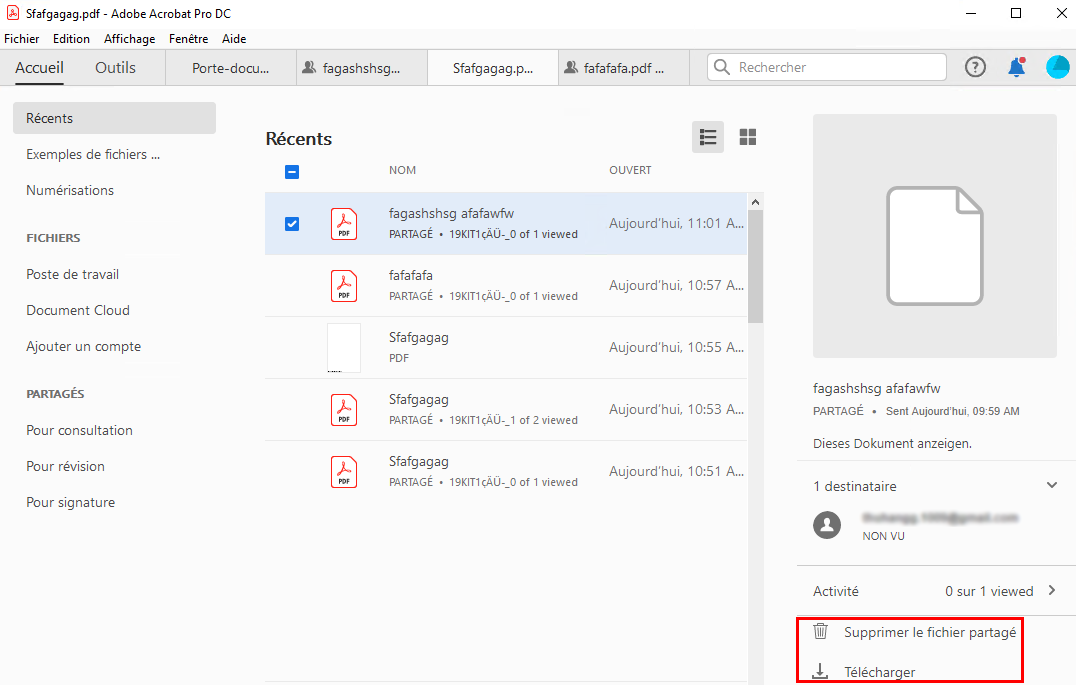Image resolution: width=1076 pixels, height=685 pixels.
Task: Open notifications bell icon
Action: point(1016,67)
